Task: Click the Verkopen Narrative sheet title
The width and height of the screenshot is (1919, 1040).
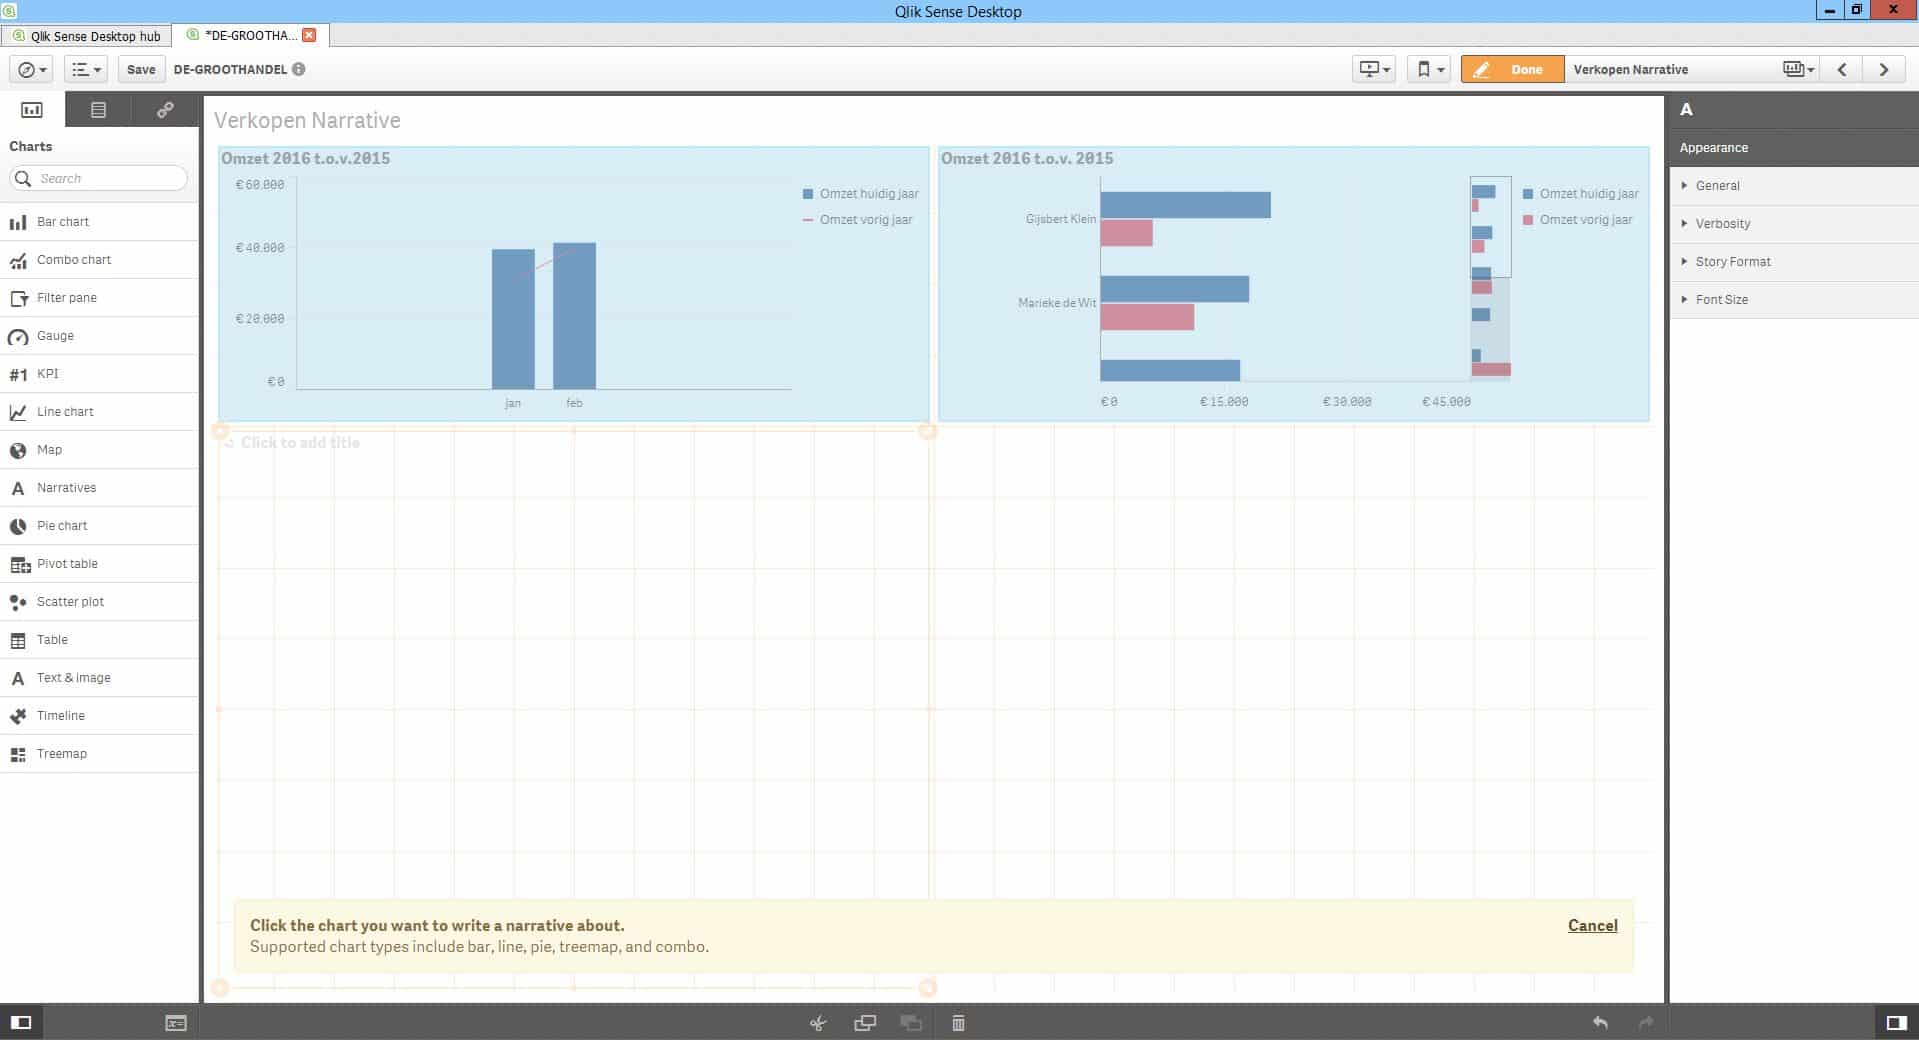Action: [x=307, y=120]
